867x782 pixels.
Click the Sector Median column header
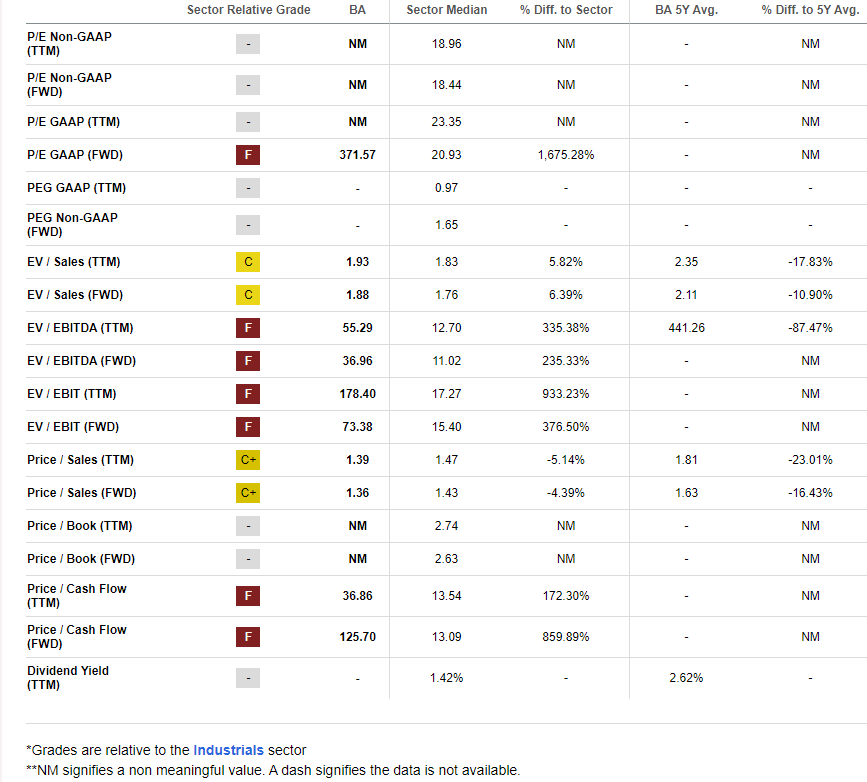coord(446,10)
